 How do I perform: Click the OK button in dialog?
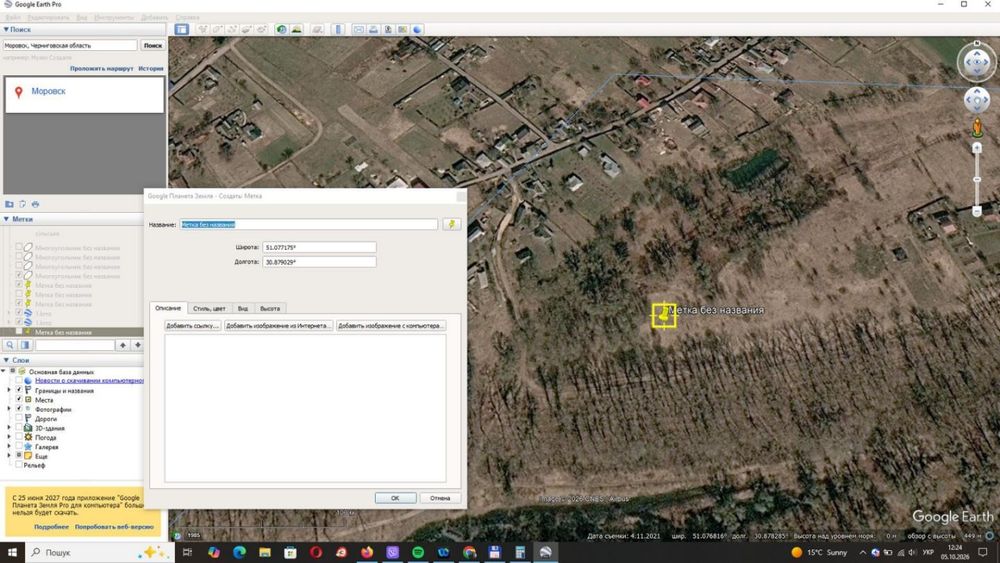point(395,498)
